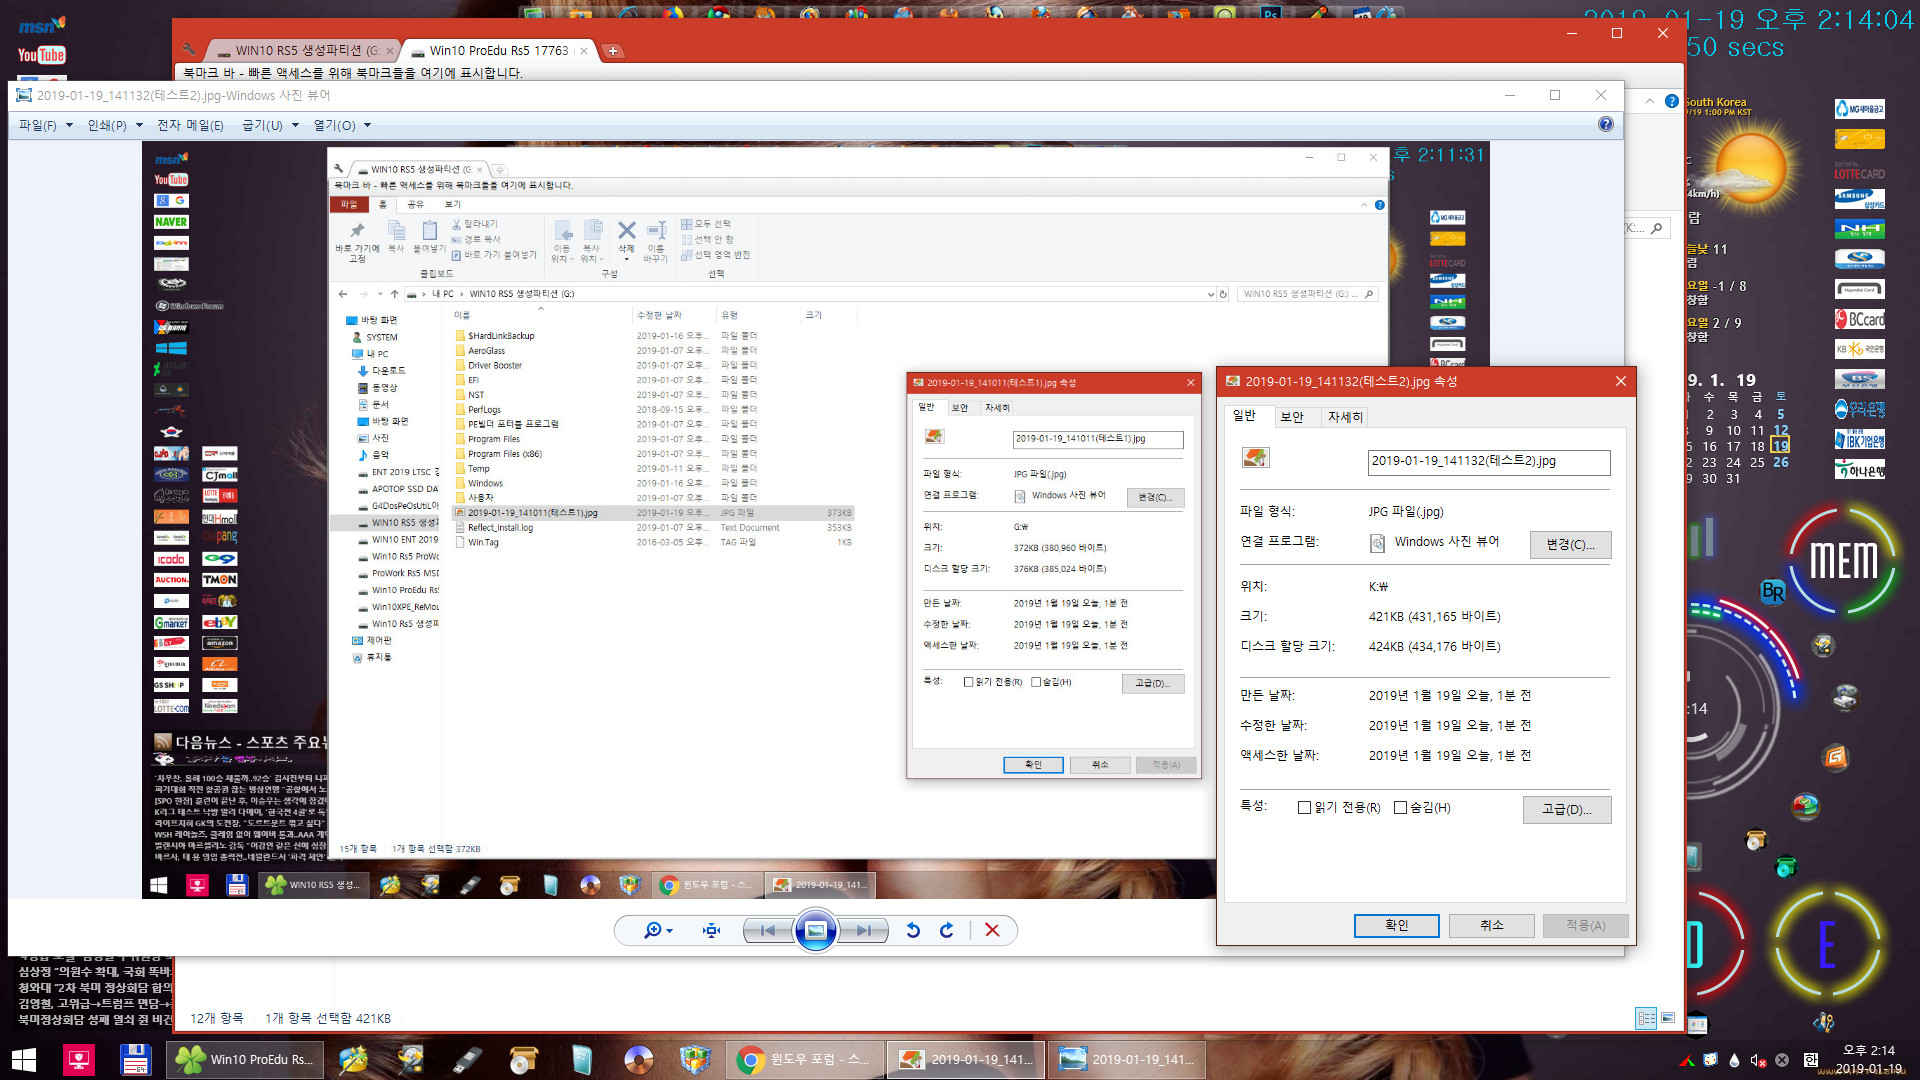The width and height of the screenshot is (1920, 1080).
Task: Open the Chrome 윈도우 포럼 taskbar item
Action: point(806,1059)
